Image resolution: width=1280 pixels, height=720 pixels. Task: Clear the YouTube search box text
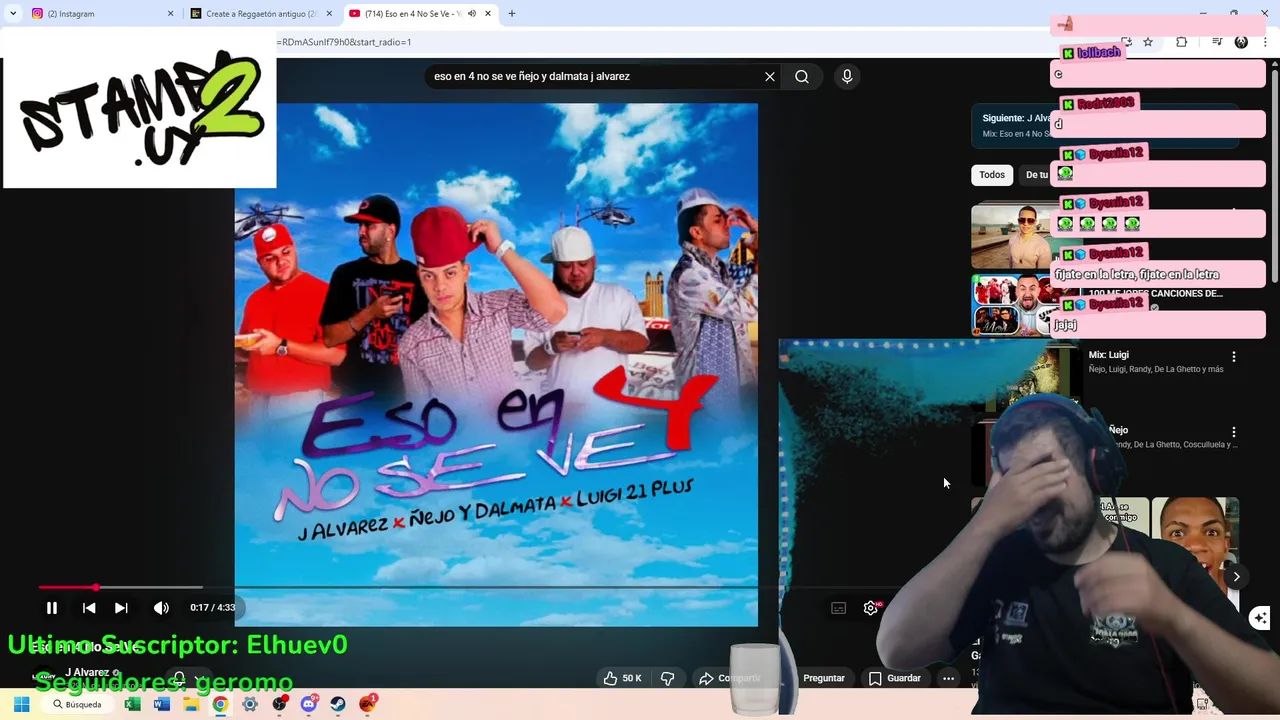click(770, 76)
